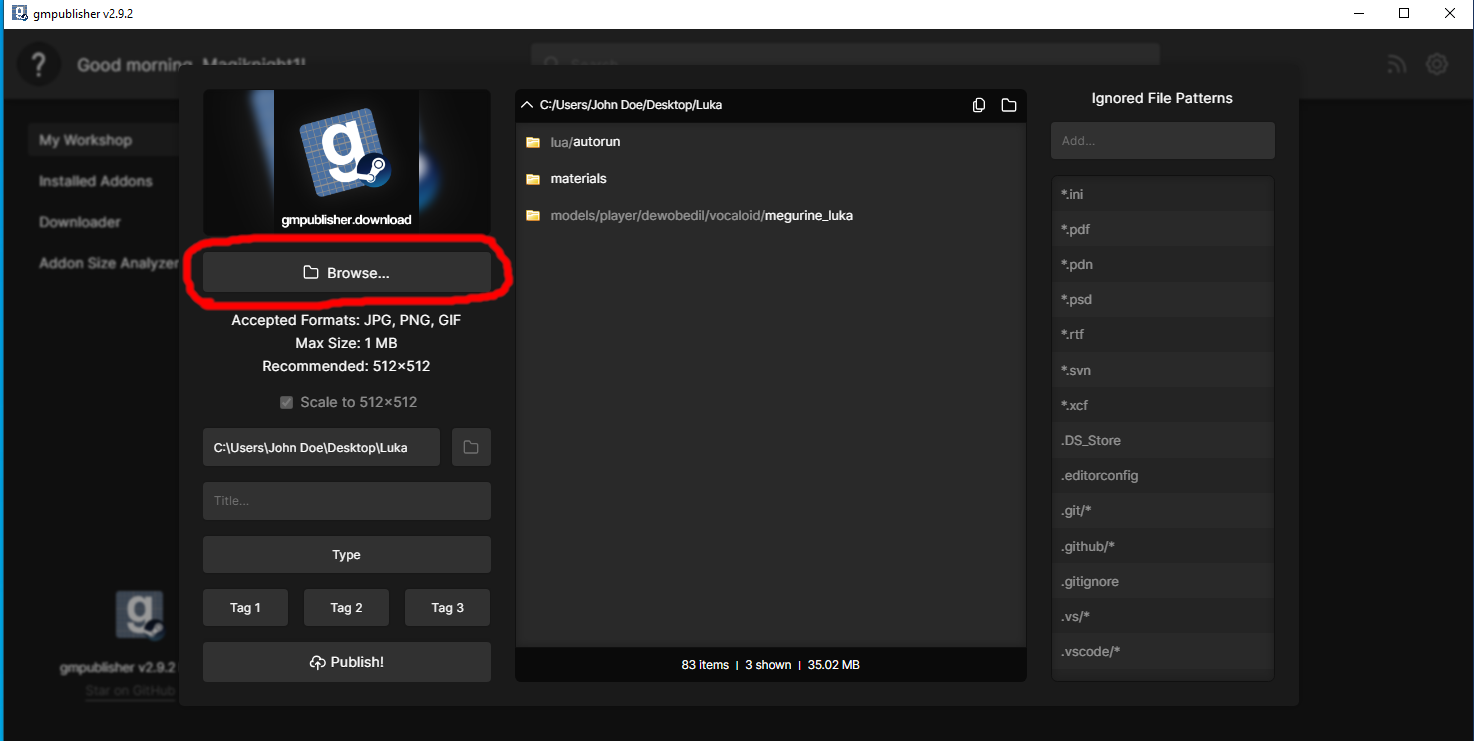The width and height of the screenshot is (1474, 741).
Task: Click the gmpublisher app icon in the title bar
Action: [19, 13]
